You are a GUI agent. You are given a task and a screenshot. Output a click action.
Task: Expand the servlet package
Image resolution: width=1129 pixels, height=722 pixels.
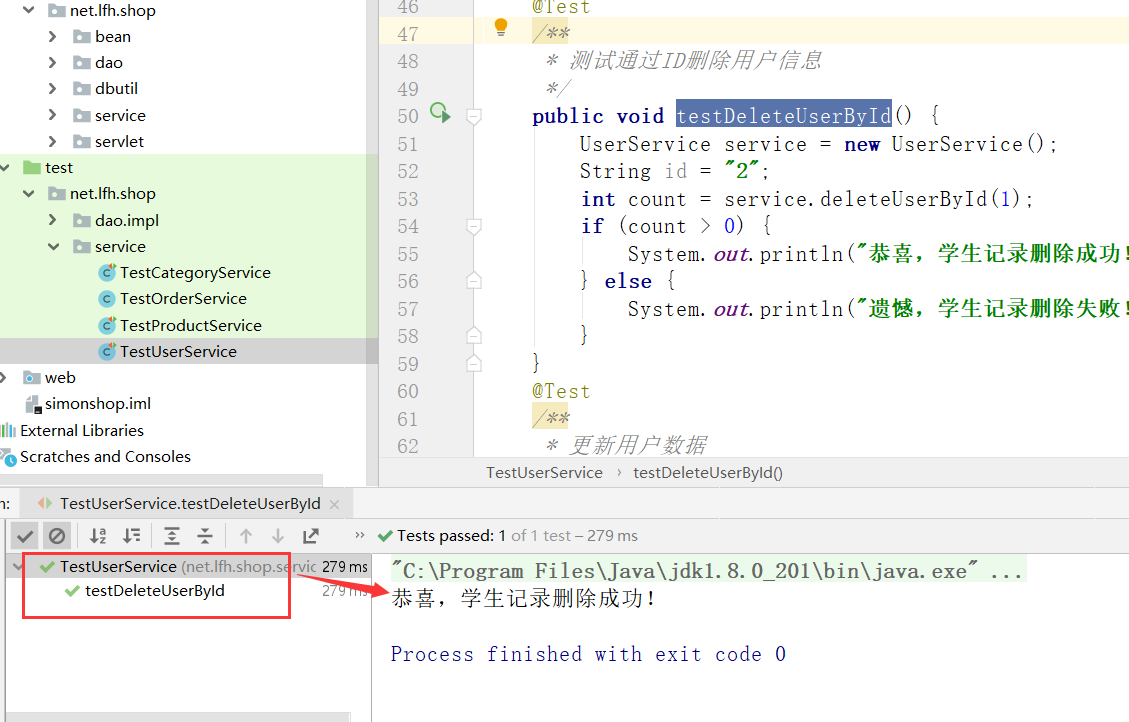pyautogui.click(x=52, y=142)
